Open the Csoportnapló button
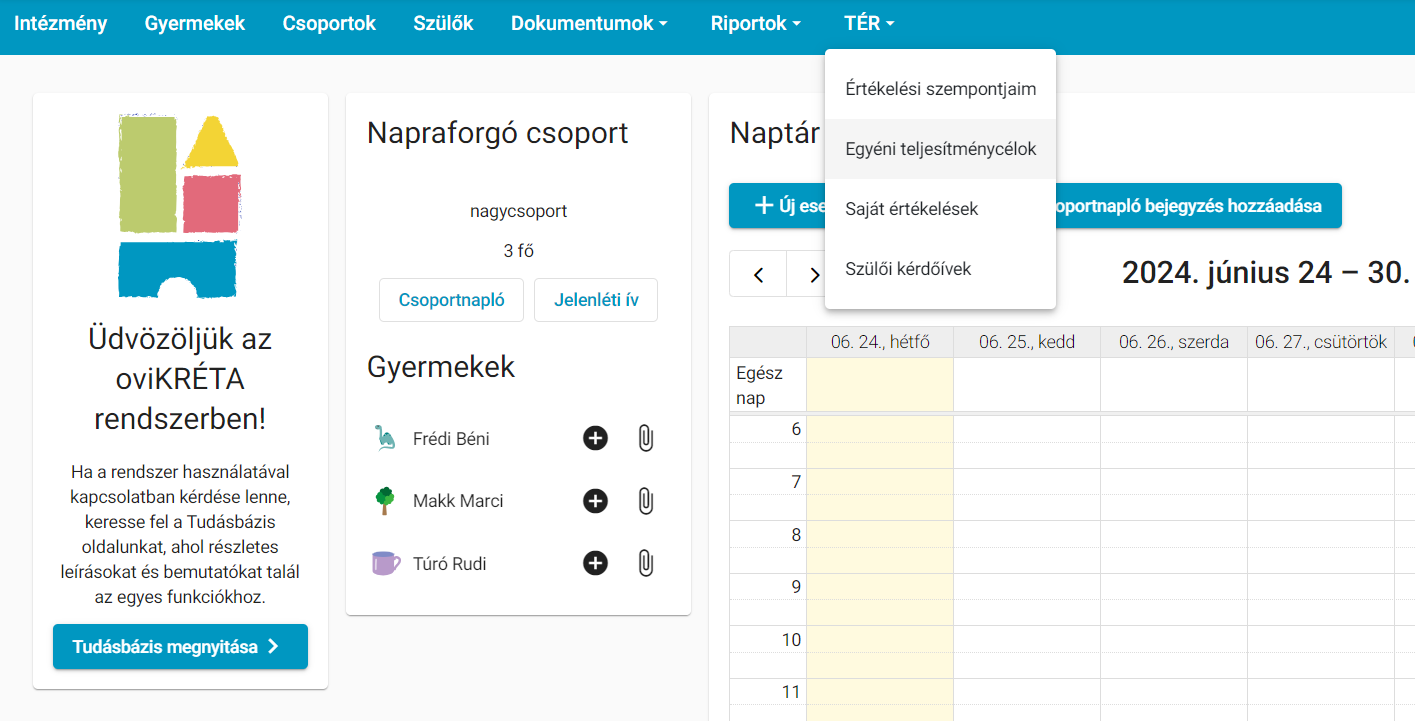 [x=451, y=300]
